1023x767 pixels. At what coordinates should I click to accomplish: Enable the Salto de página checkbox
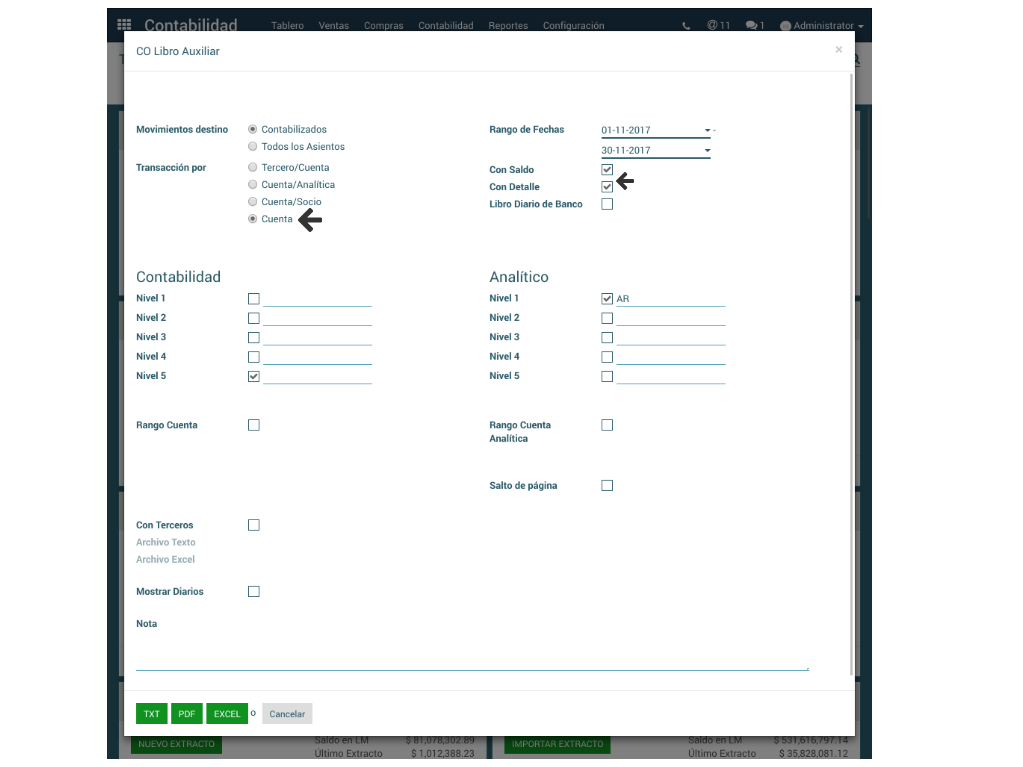pyautogui.click(x=607, y=486)
